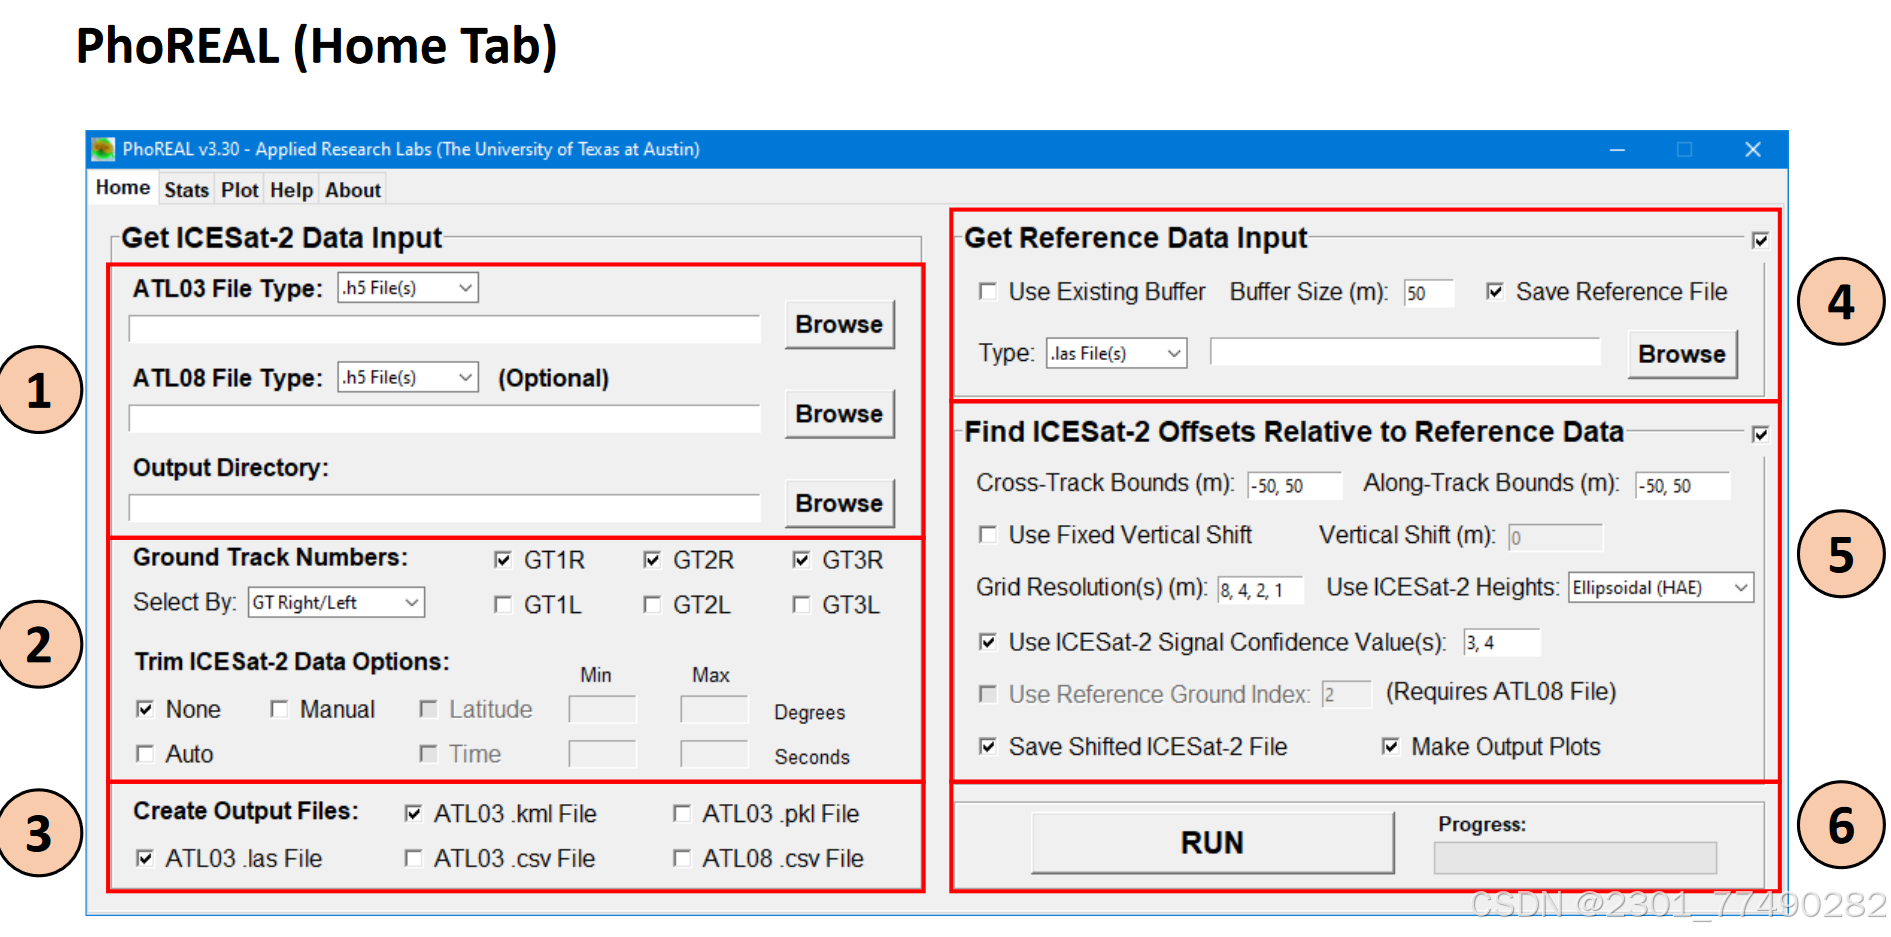Check the Latitude trim checkbox

pyautogui.click(x=428, y=709)
